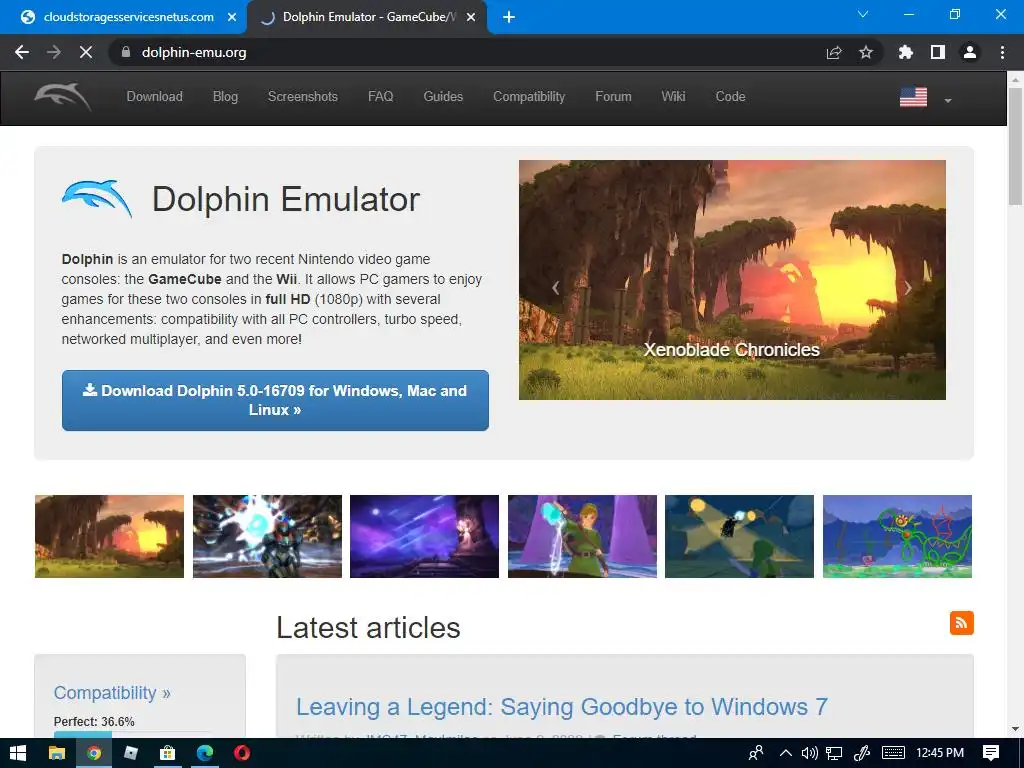This screenshot has height=768, width=1024.
Task: Expand the language dropdown arrow
Action: click(948, 100)
